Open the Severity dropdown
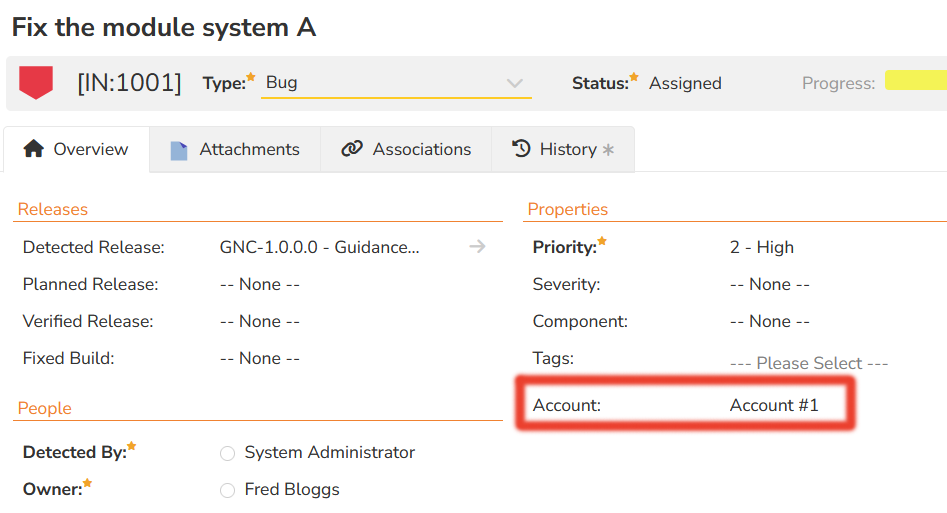The width and height of the screenshot is (947, 513). (769, 285)
